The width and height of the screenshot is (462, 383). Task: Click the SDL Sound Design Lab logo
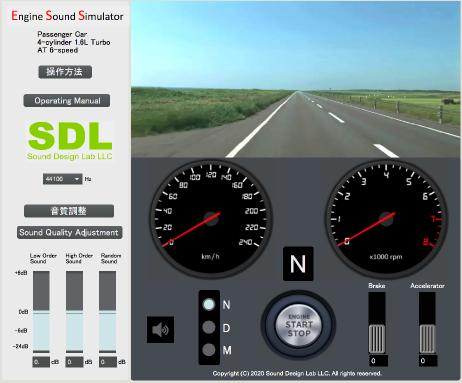[x=70, y=140]
